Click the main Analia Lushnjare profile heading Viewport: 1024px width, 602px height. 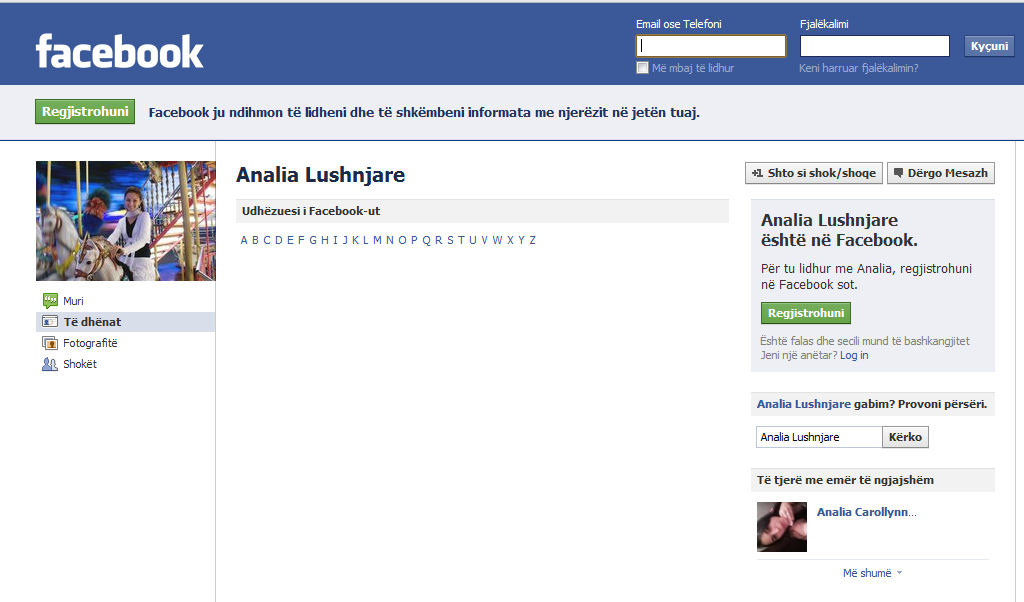(x=321, y=174)
